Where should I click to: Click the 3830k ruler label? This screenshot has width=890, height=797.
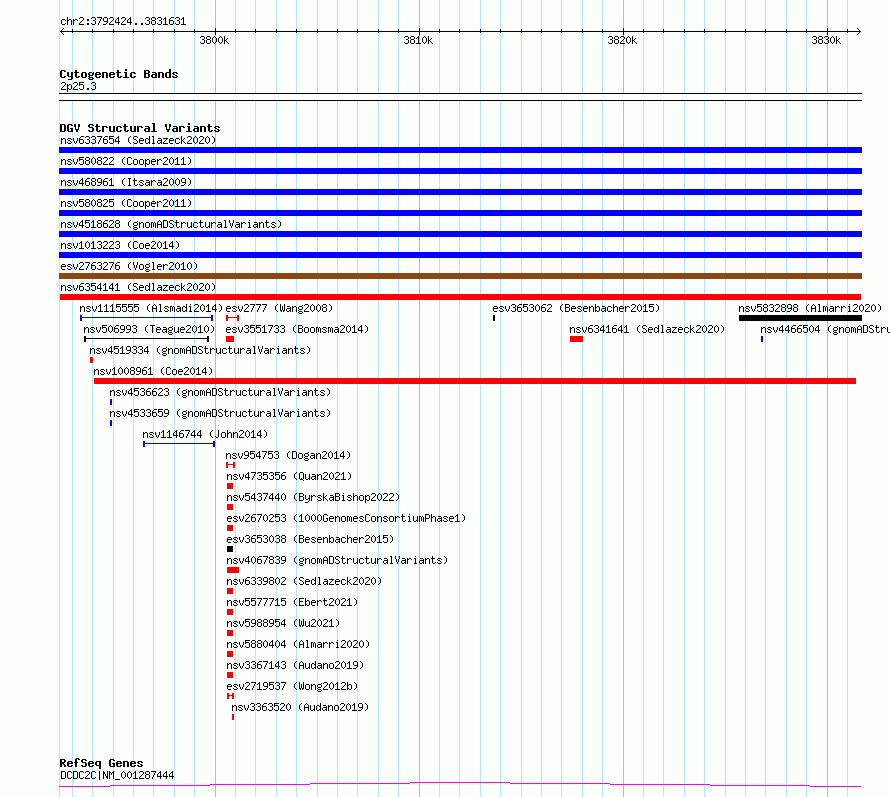click(x=826, y=40)
